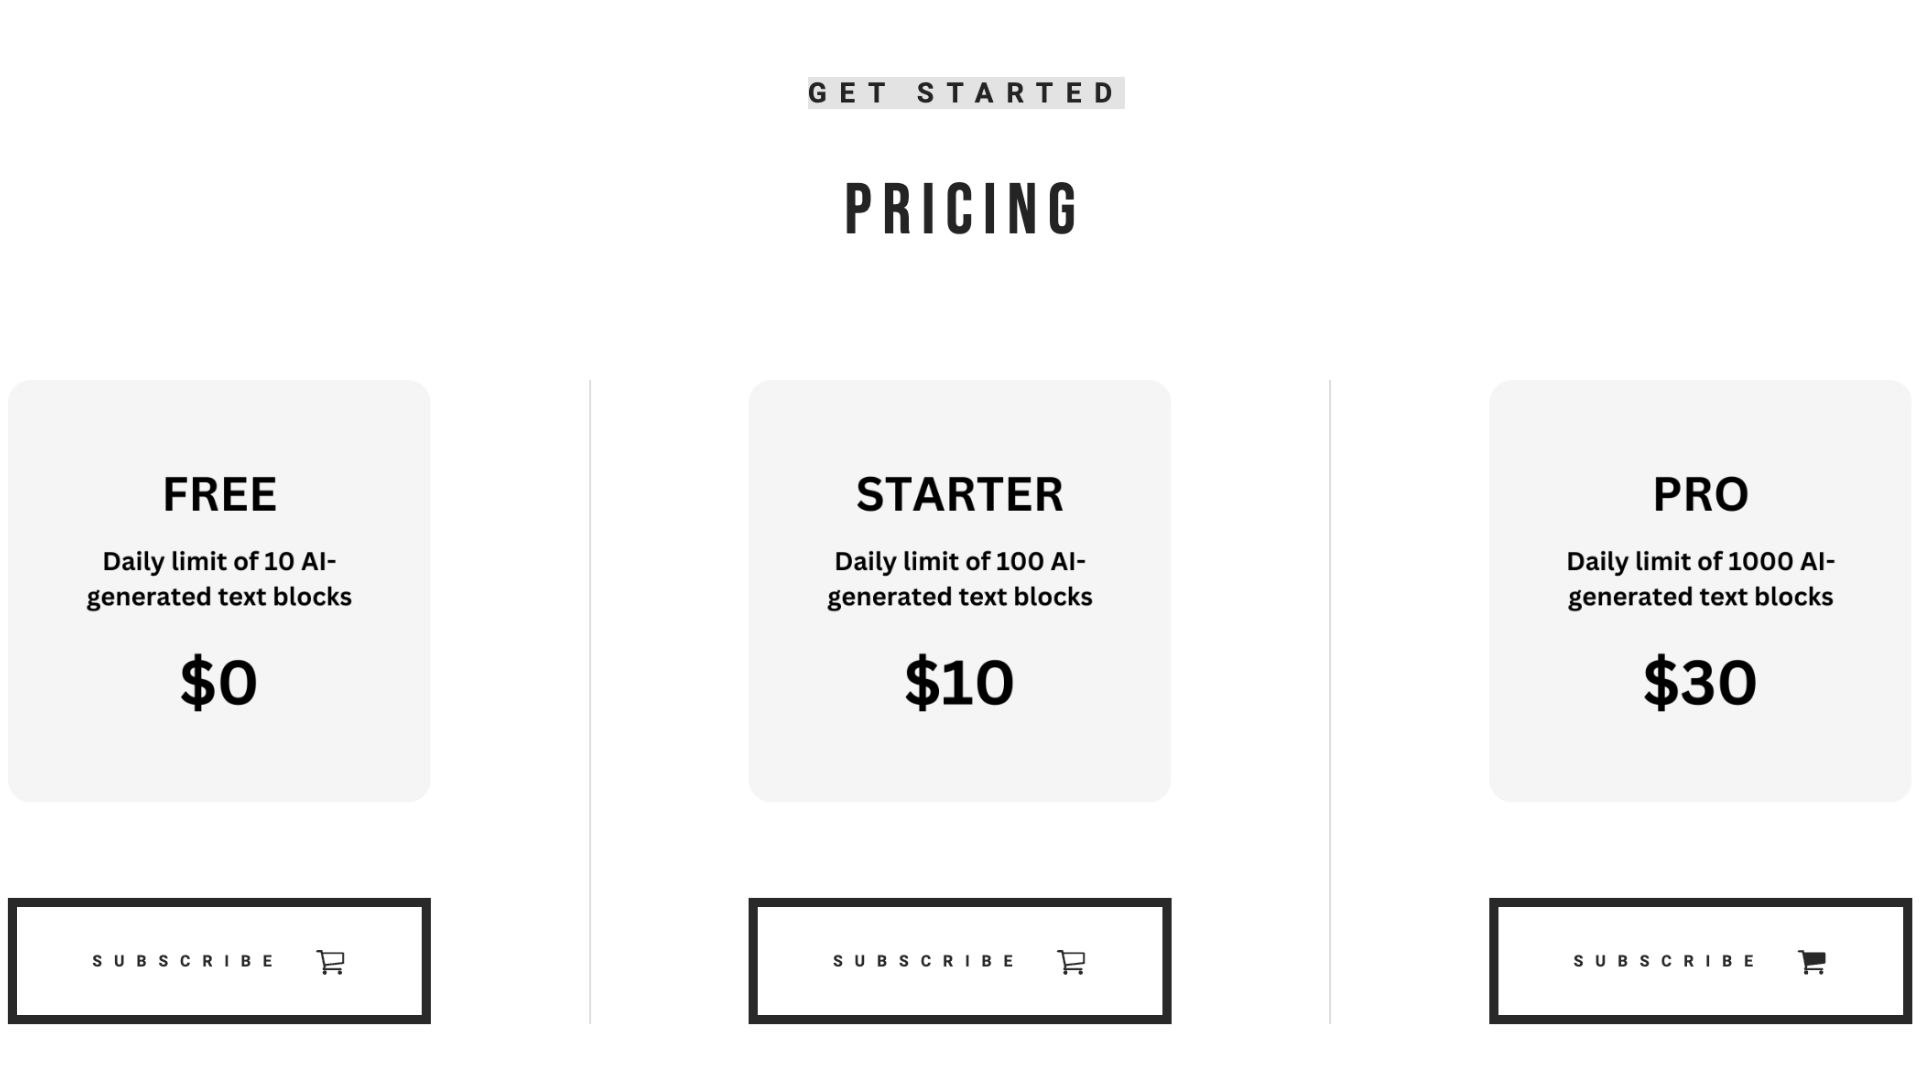Select the PRO plan title
The height and width of the screenshot is (1080, 1920).
(1700, 494)
